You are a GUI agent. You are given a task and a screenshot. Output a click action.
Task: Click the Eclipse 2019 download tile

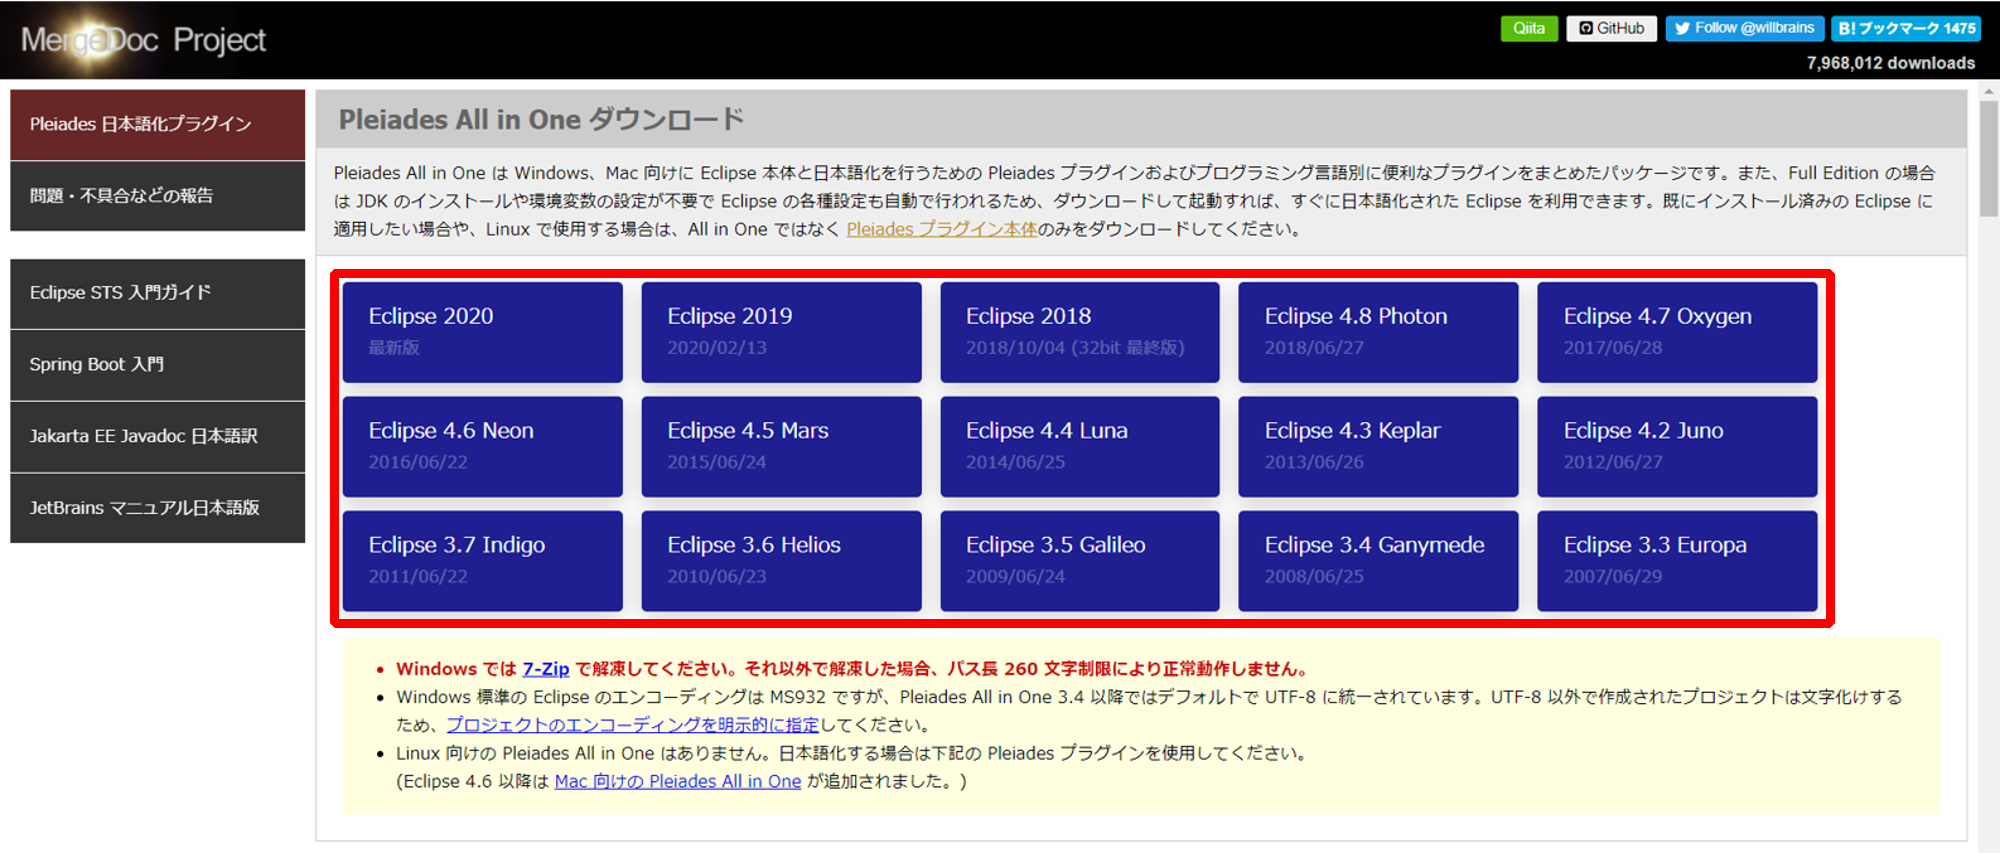pyautogui.click(x=781, y=332)
